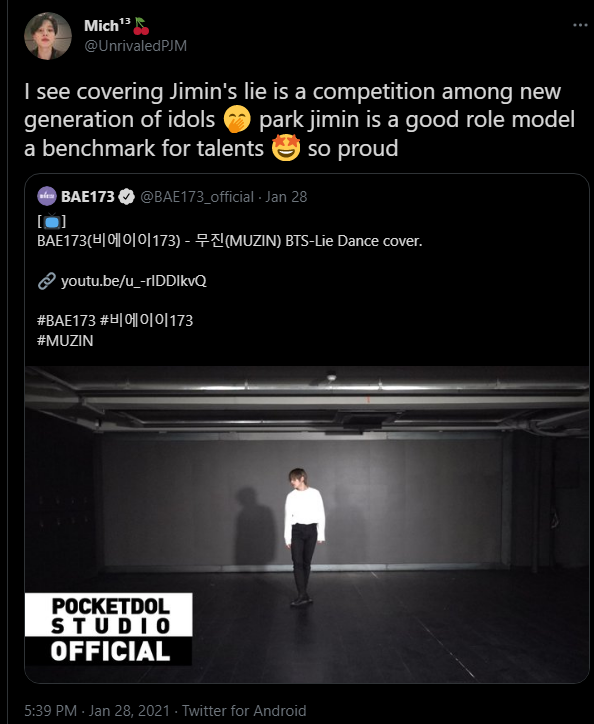This screenshot has width=594, height=724.
Task: Open the youtu.be/u_-rIDDIkvQ link
Action: (x=133, y=281)
